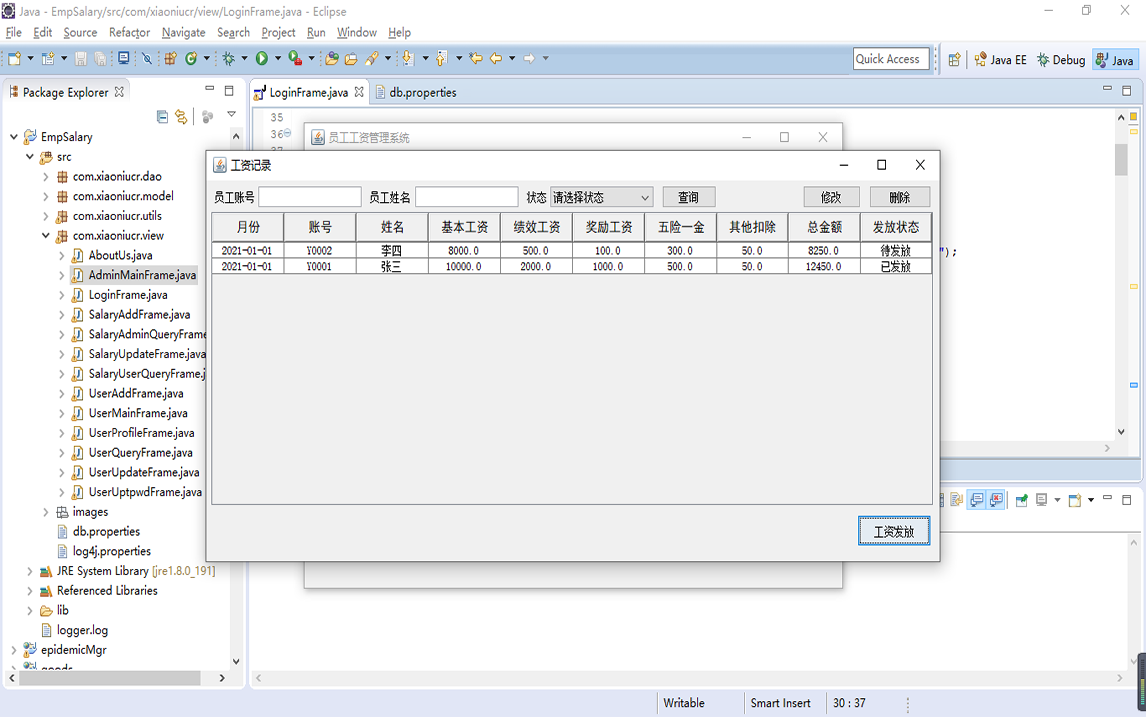Click the 总金额 column header
The width and height of the screenshot is (1146, 717).
(824, 227)
